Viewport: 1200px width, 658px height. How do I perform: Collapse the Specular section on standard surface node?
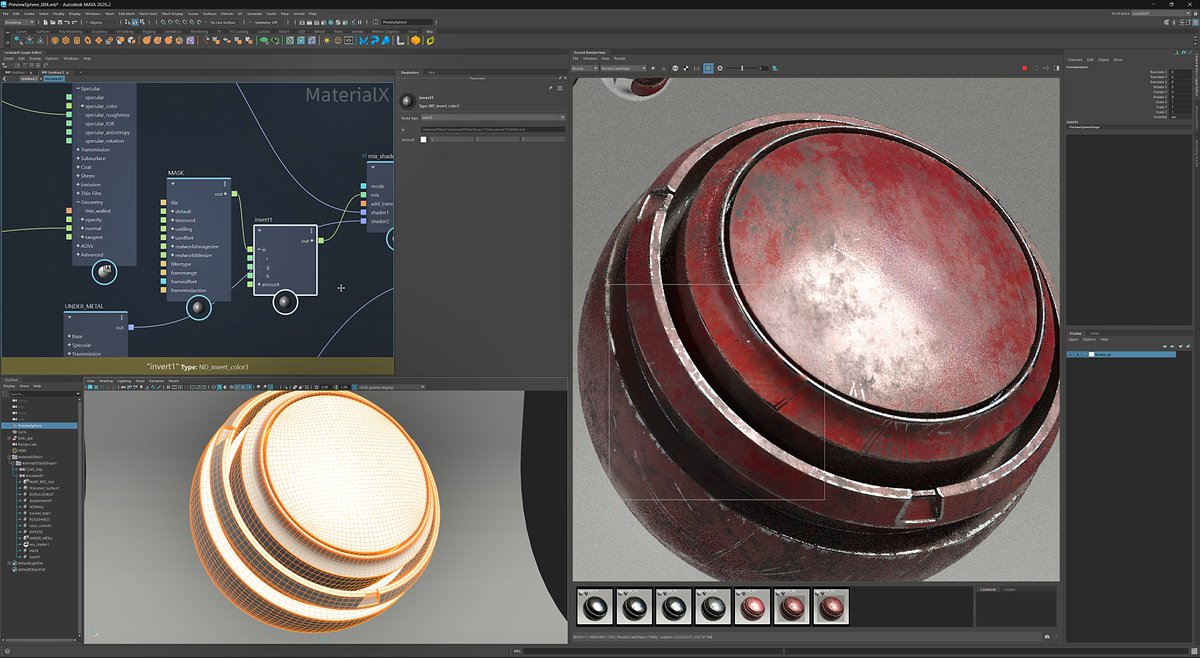point(78,89)
